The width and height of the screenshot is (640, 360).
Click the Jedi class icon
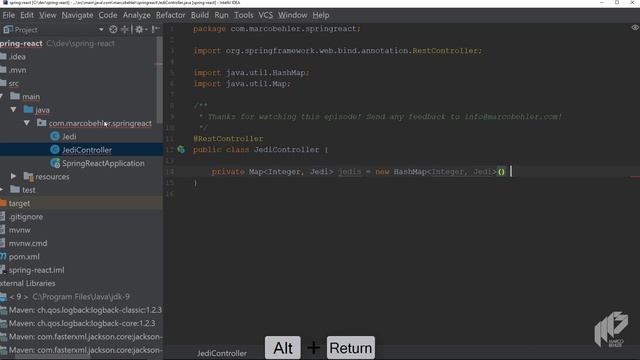click(x=55, y=136)
